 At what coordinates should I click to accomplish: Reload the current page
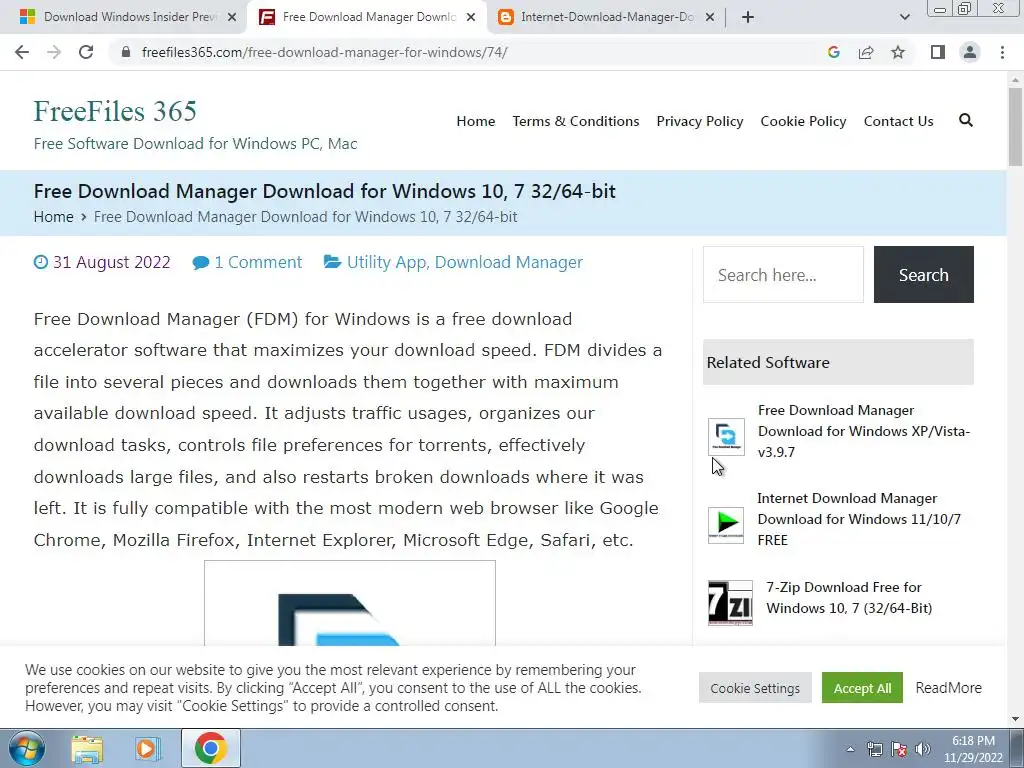[x=86, y=52]
